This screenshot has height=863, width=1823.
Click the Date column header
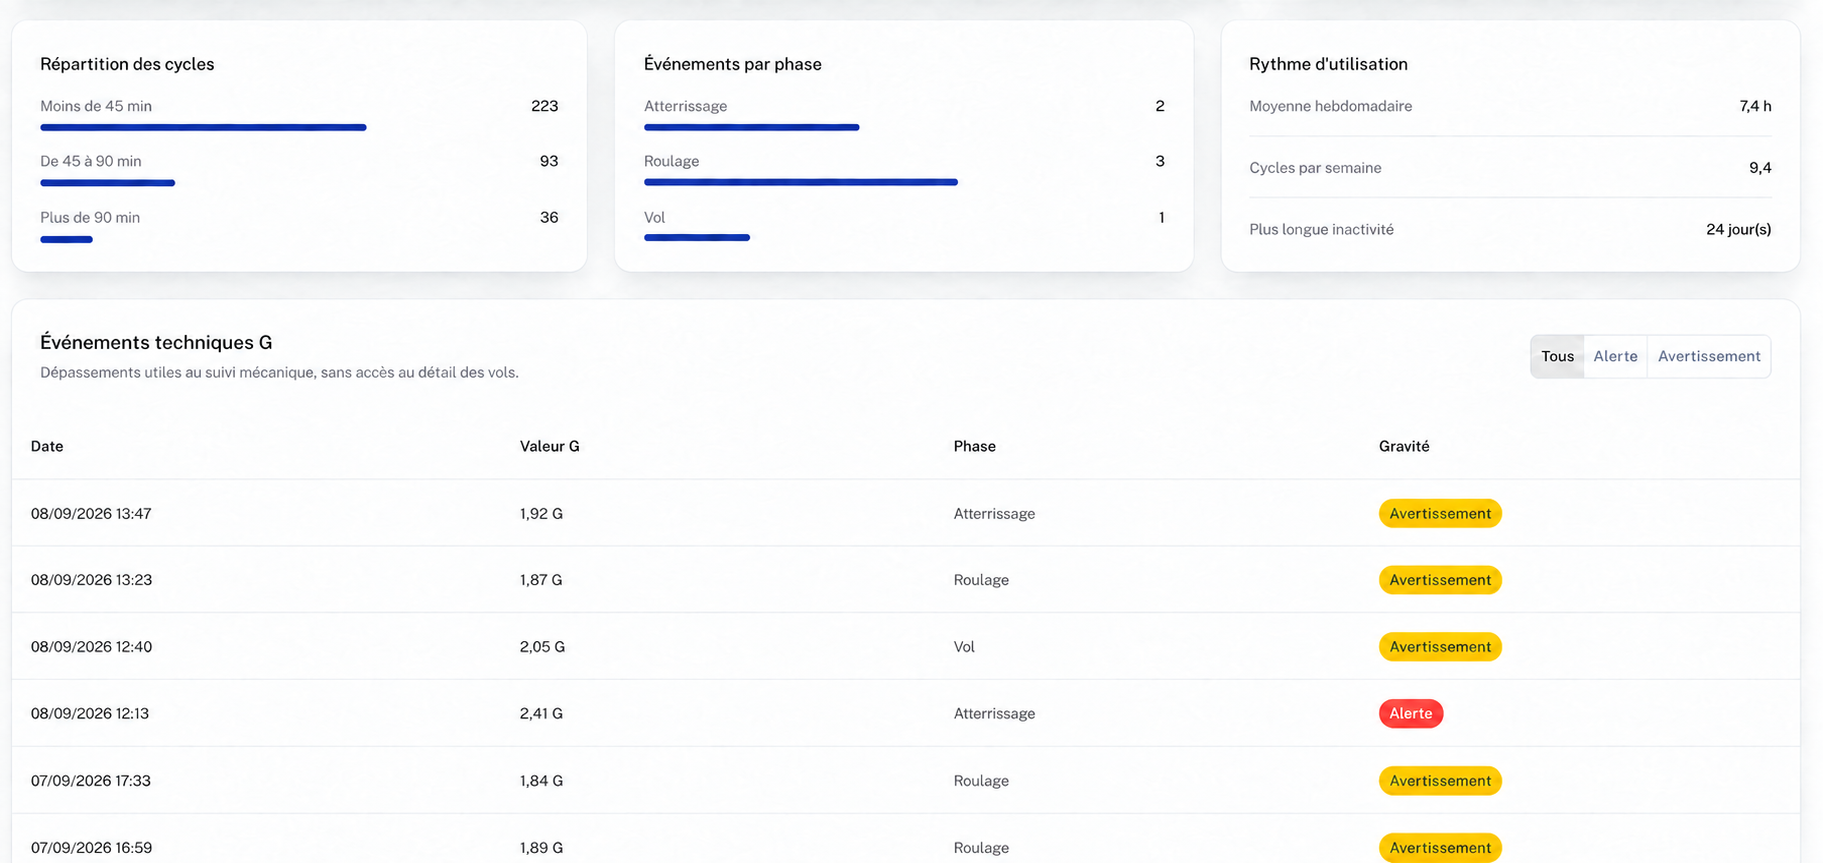point(47,446)
